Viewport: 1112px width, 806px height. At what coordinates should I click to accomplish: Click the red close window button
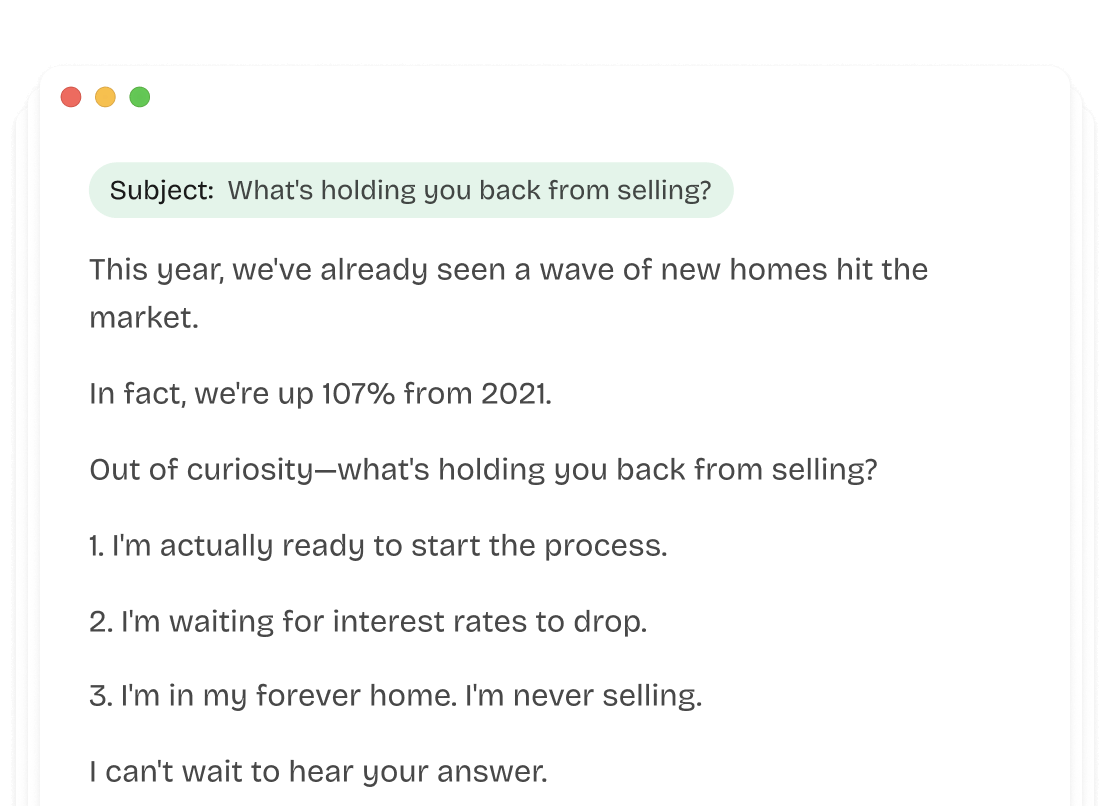[x=71, y=97]
